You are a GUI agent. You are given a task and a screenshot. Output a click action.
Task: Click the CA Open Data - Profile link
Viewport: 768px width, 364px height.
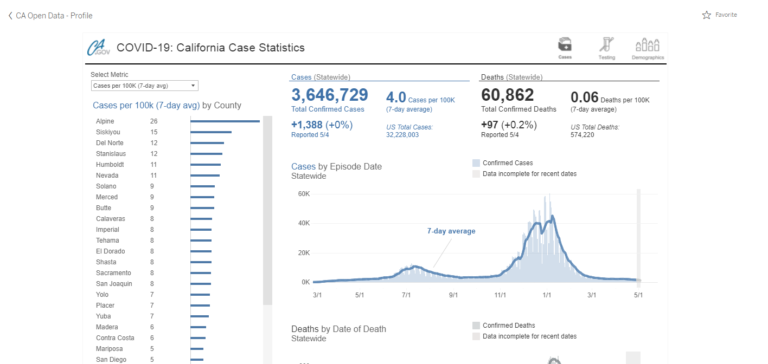pos(54,16)
